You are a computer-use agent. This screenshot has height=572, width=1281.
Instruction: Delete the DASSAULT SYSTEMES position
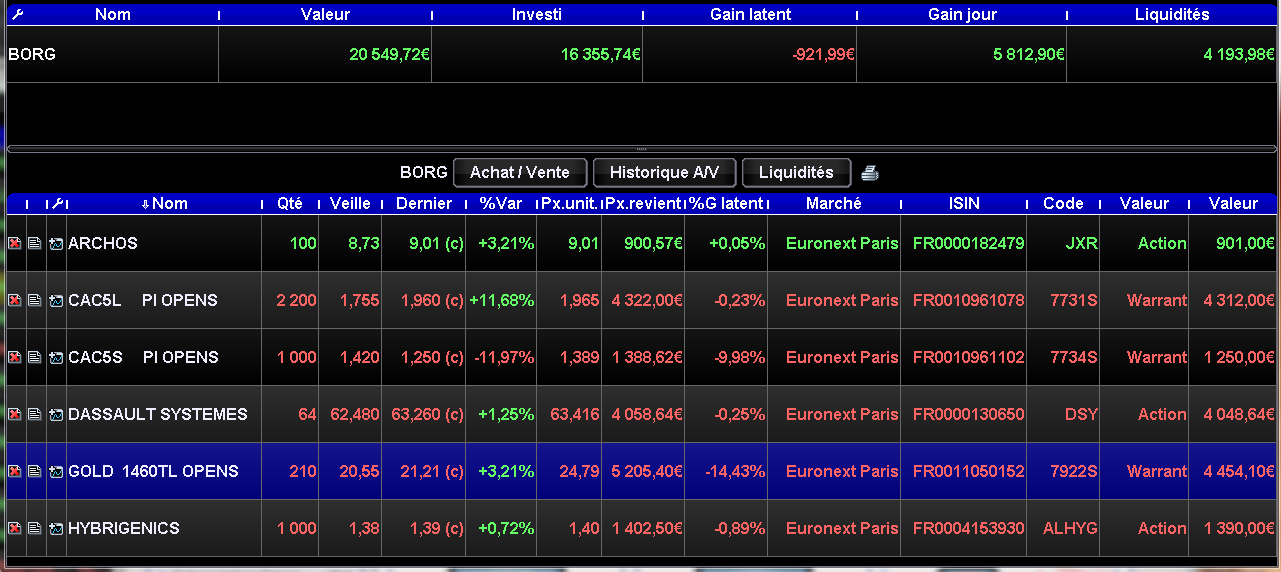pos(15,414)
